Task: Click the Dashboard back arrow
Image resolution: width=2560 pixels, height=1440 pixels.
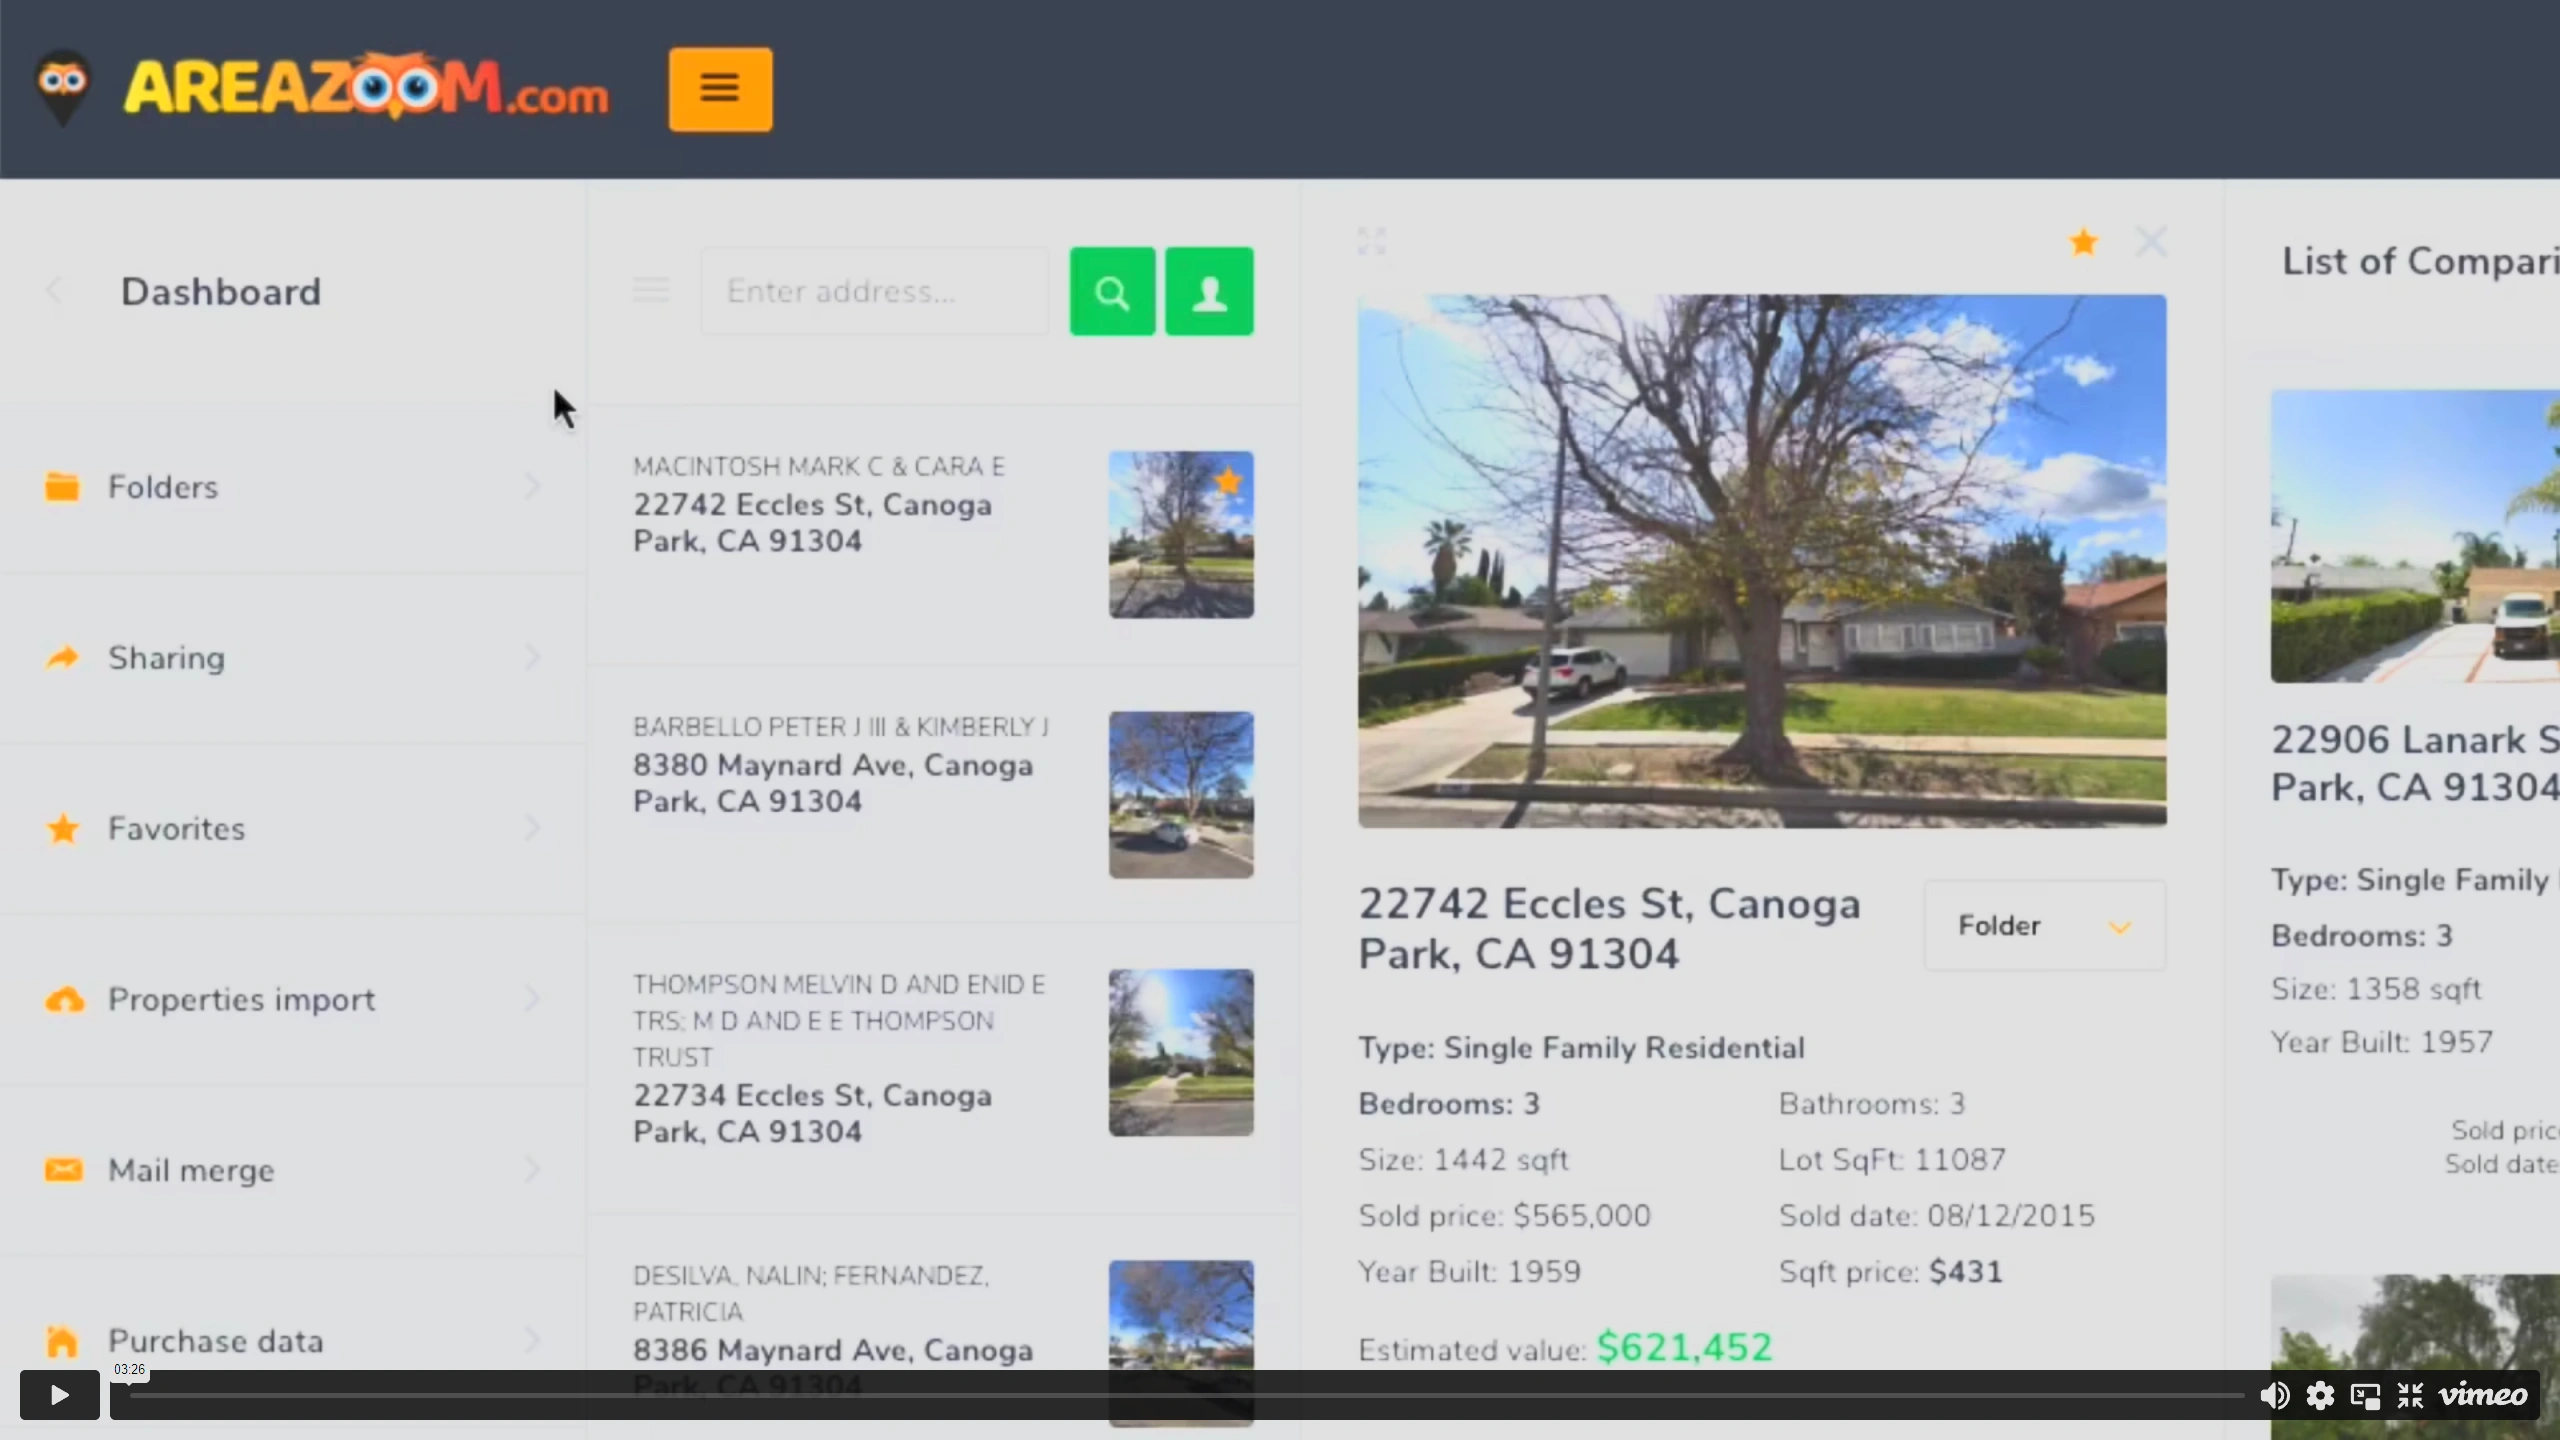Action: [54, 291]
